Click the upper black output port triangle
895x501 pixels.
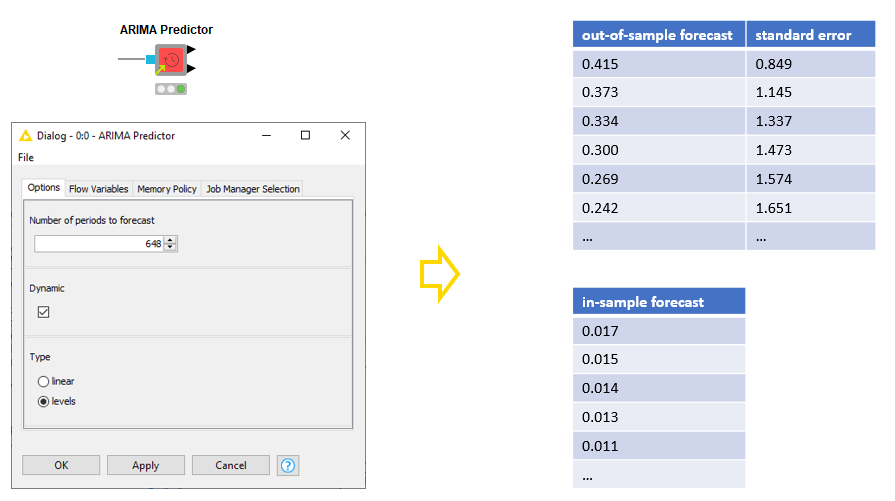(x=191, y=50)
